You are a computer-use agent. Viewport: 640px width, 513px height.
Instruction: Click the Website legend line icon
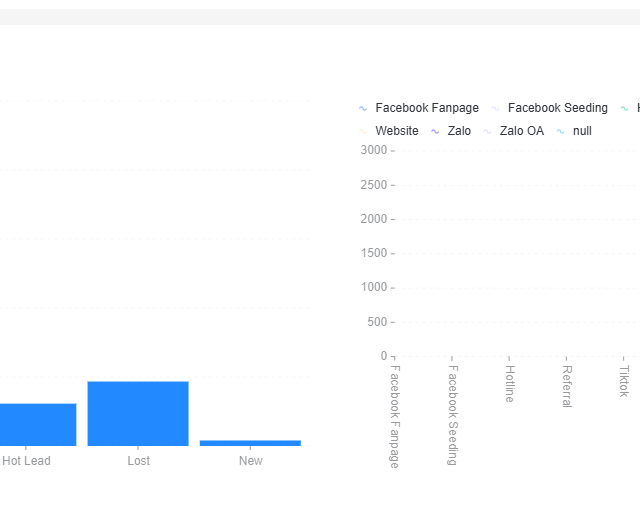click(363, 131)
